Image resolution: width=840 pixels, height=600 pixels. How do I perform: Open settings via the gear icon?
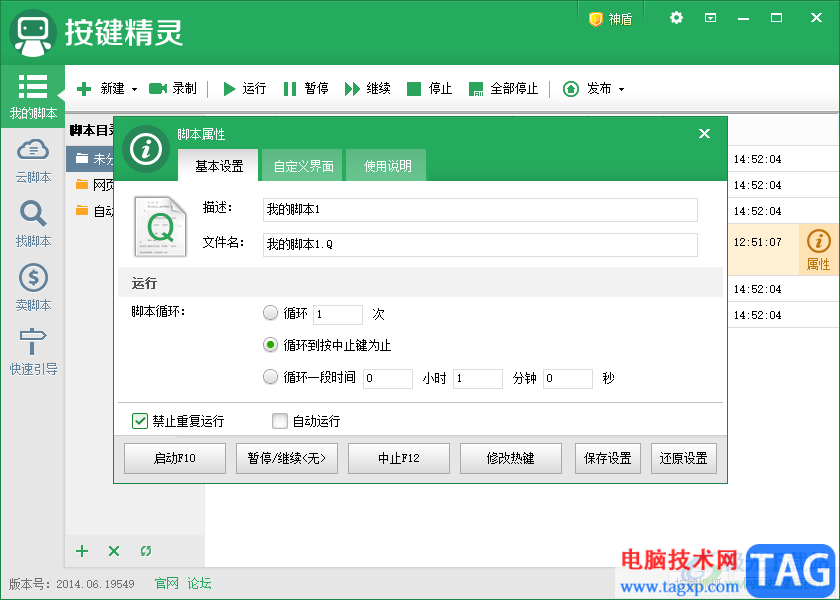[677, 18]
